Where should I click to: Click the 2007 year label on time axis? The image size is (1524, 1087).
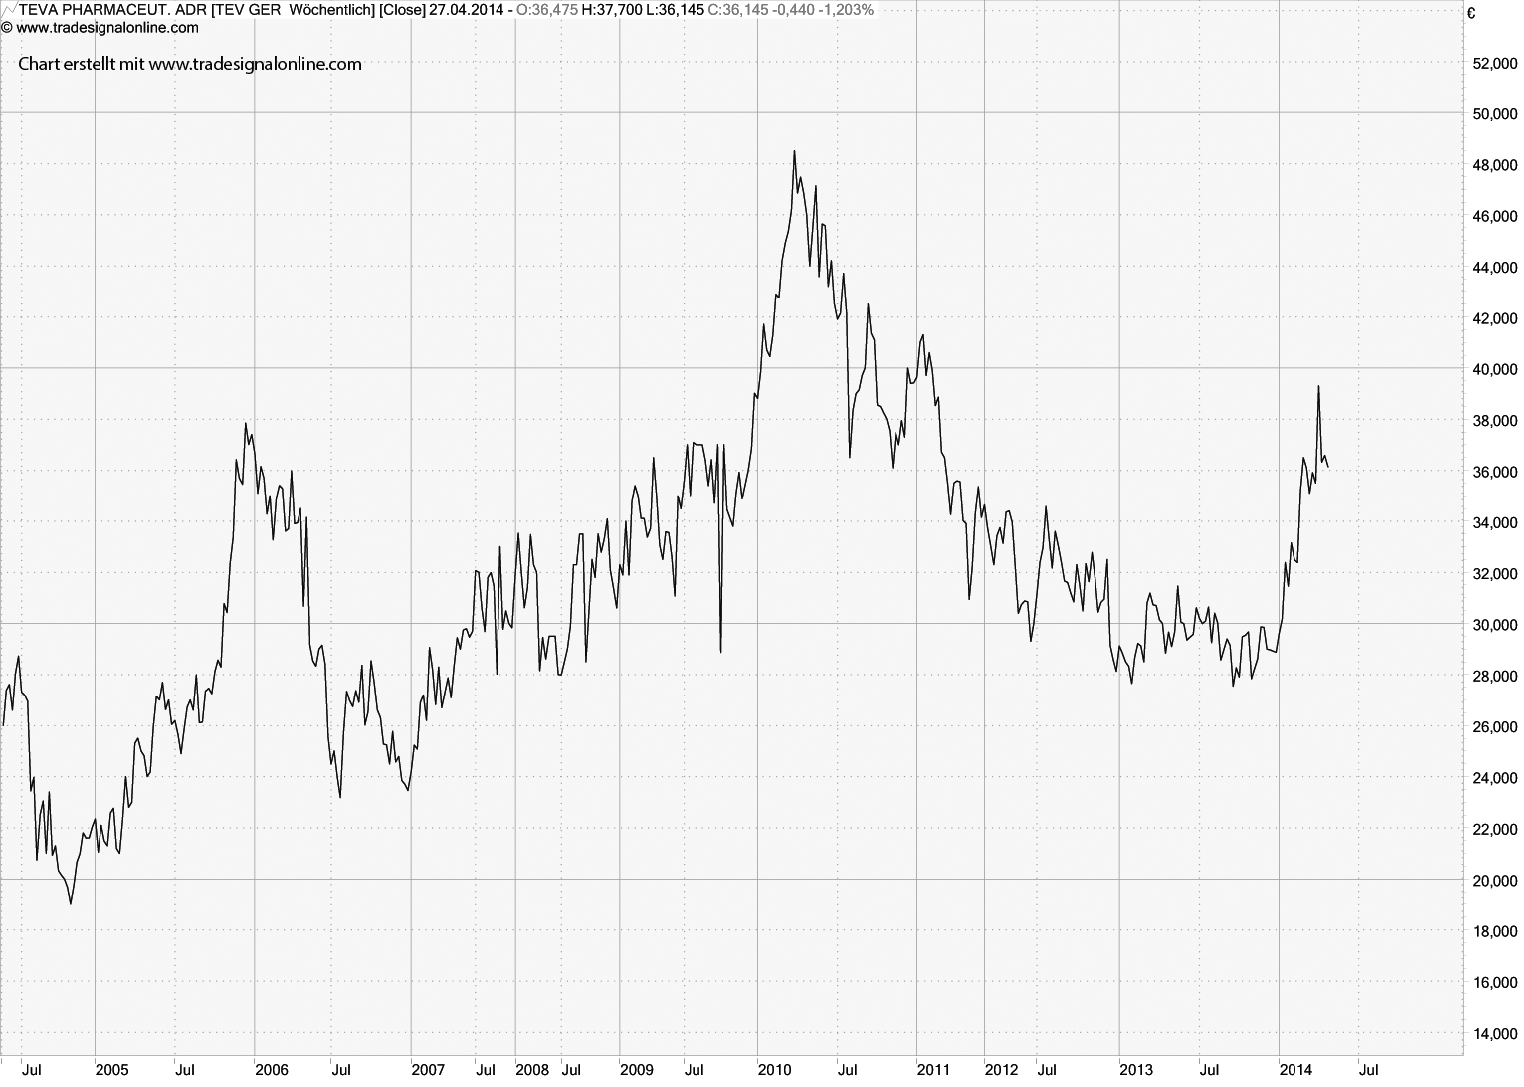[x=428, y=1070]
